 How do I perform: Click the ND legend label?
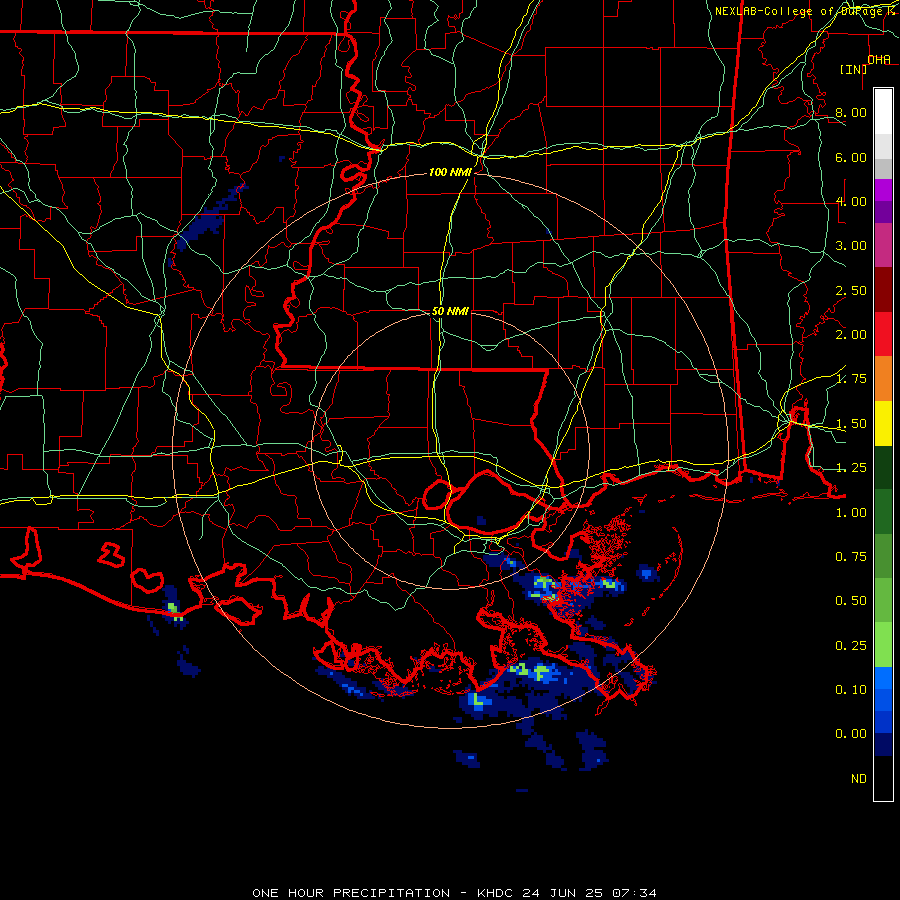pos(859,779)
